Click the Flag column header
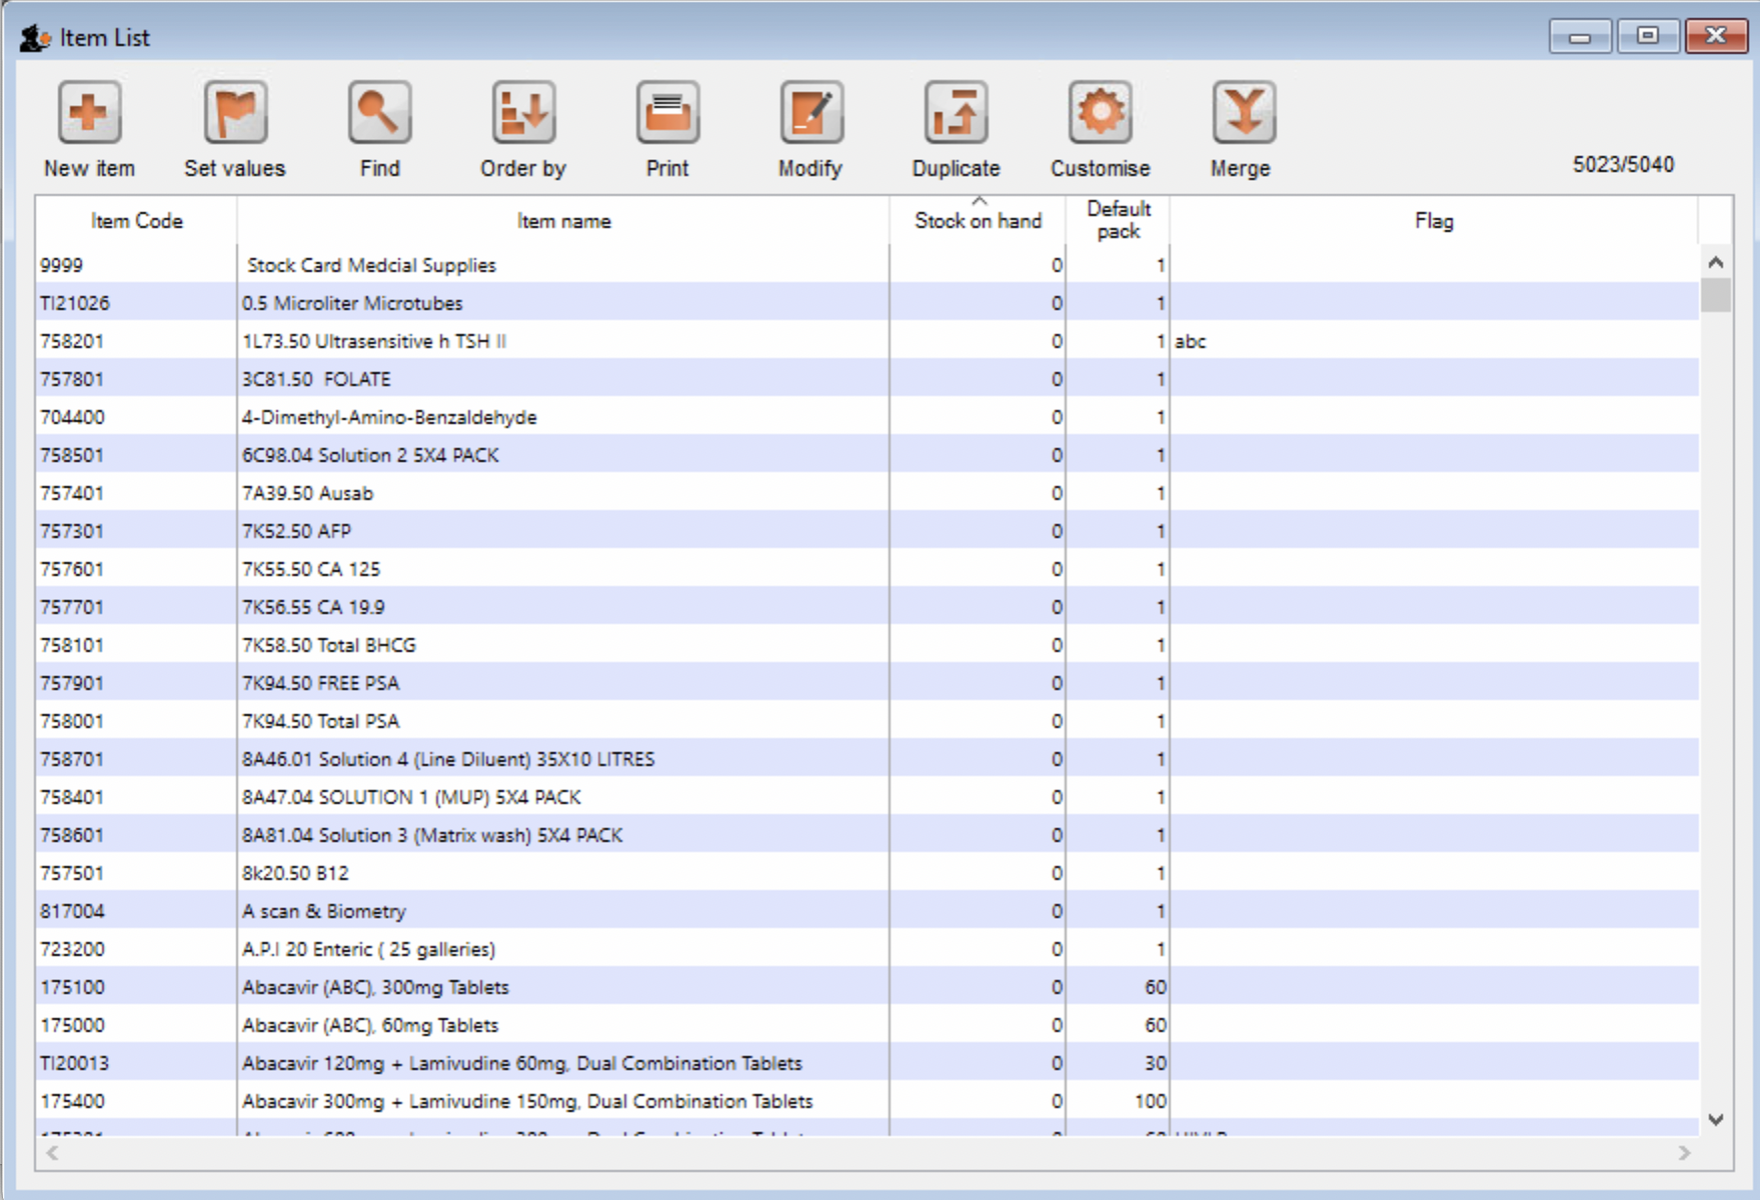 tap(1433, 221)
